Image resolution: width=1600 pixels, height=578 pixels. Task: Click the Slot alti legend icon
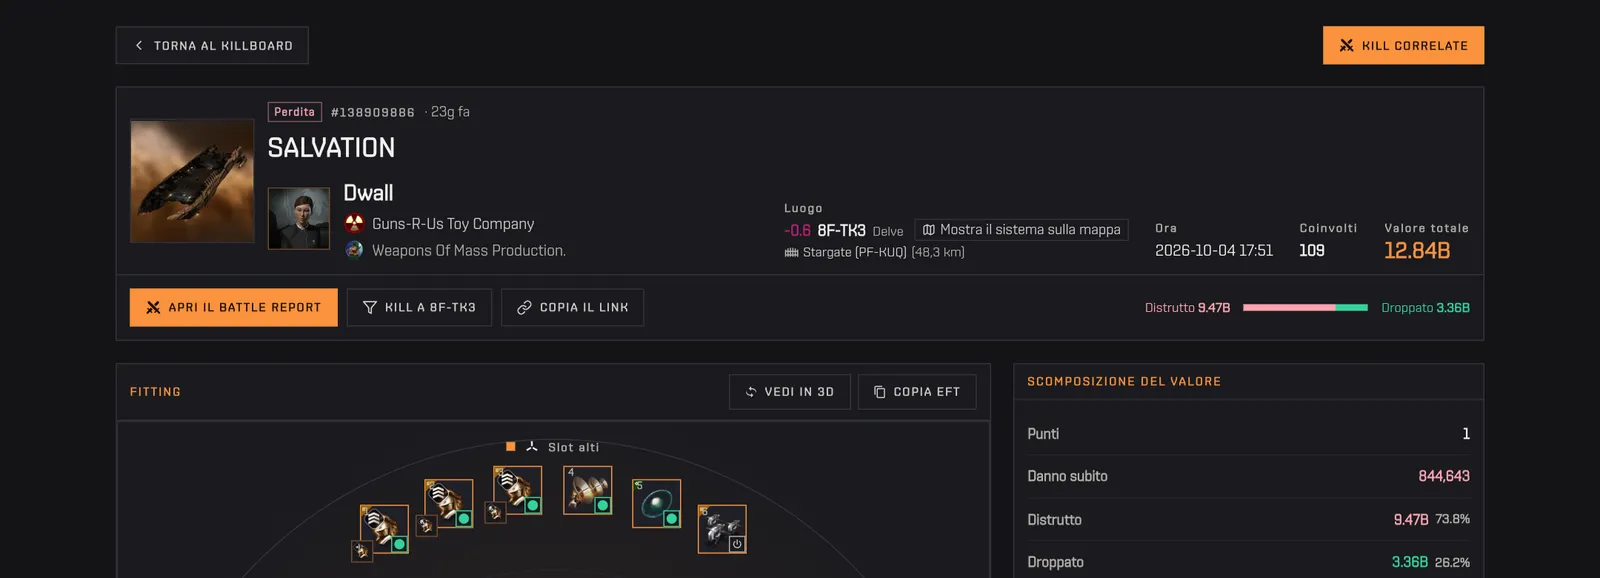point(532,447)
